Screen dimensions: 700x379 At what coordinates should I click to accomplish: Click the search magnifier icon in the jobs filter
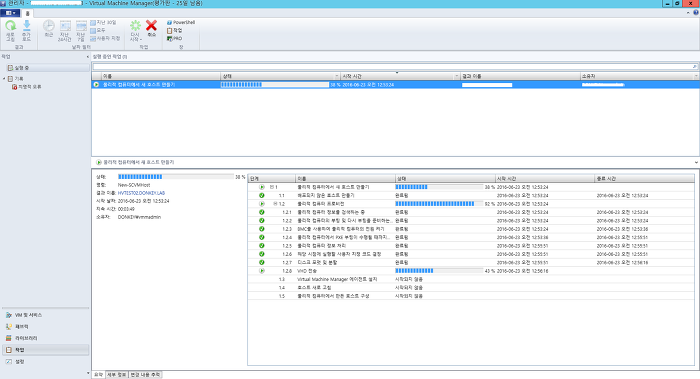(695, 67)
